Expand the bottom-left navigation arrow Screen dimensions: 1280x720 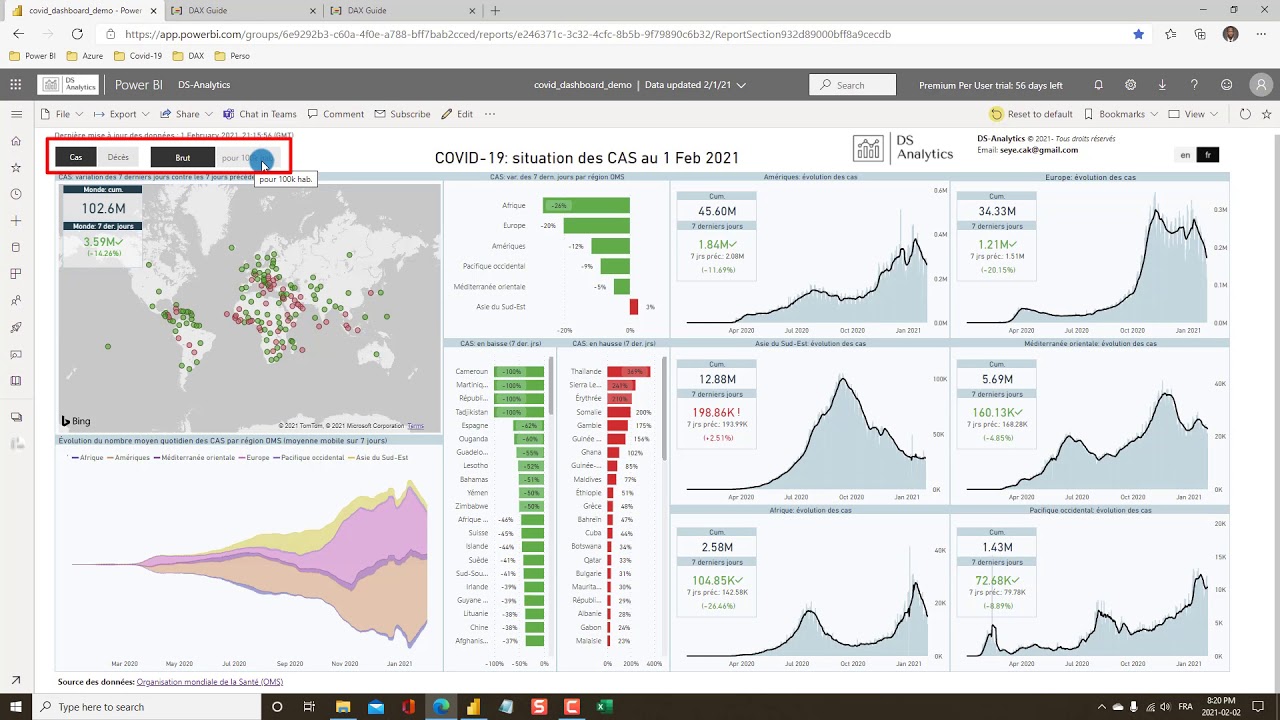click(x=16, y=680)
